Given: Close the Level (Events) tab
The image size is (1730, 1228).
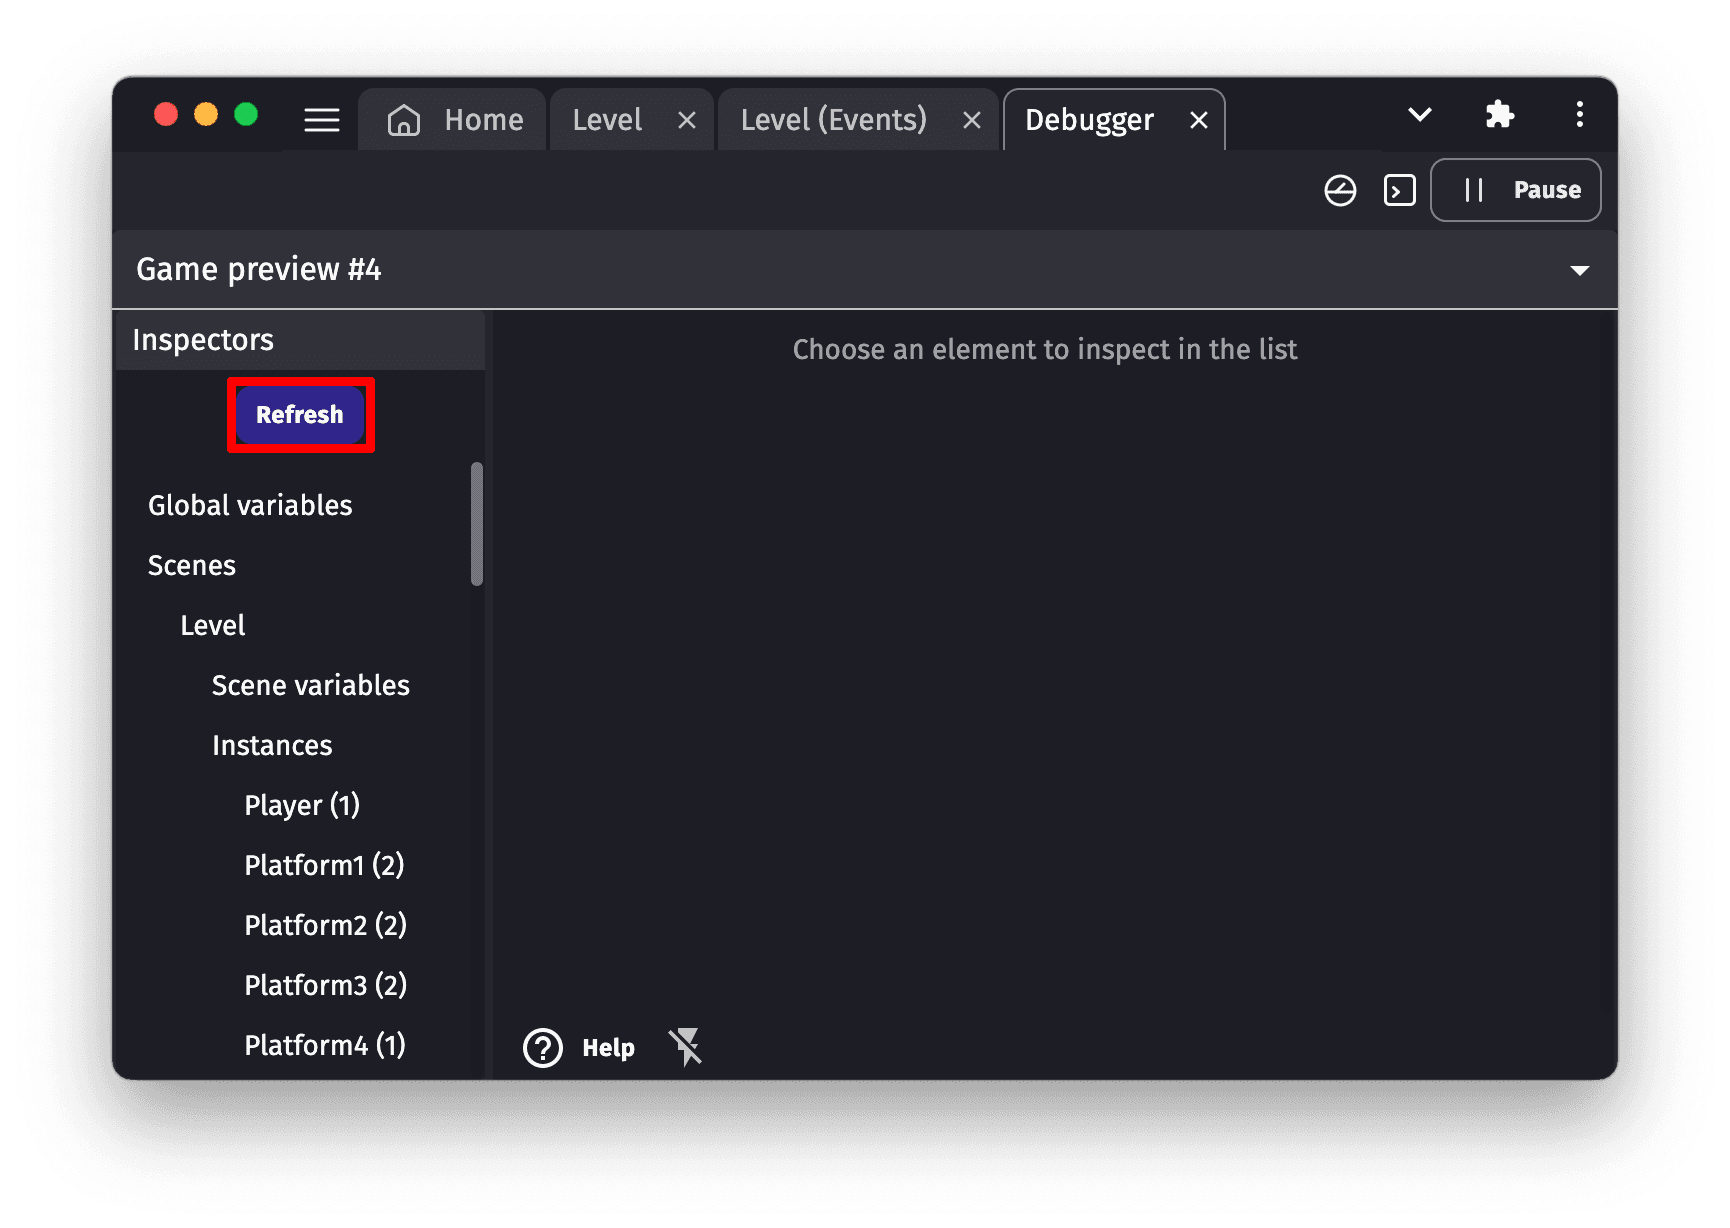Looking at the screenshot, I should [971, 121].
